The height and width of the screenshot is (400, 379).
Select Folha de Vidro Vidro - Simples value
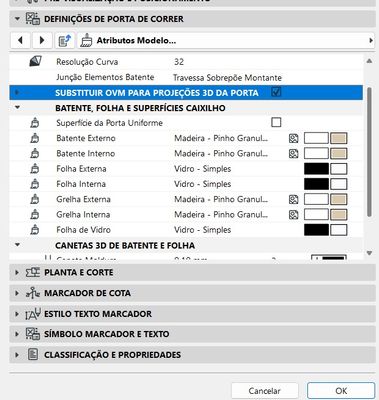click(202, 230)
